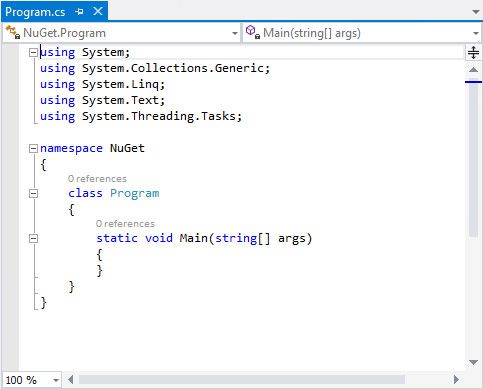
Task: Click on 'System.Text' text
Action: point(120,100)
